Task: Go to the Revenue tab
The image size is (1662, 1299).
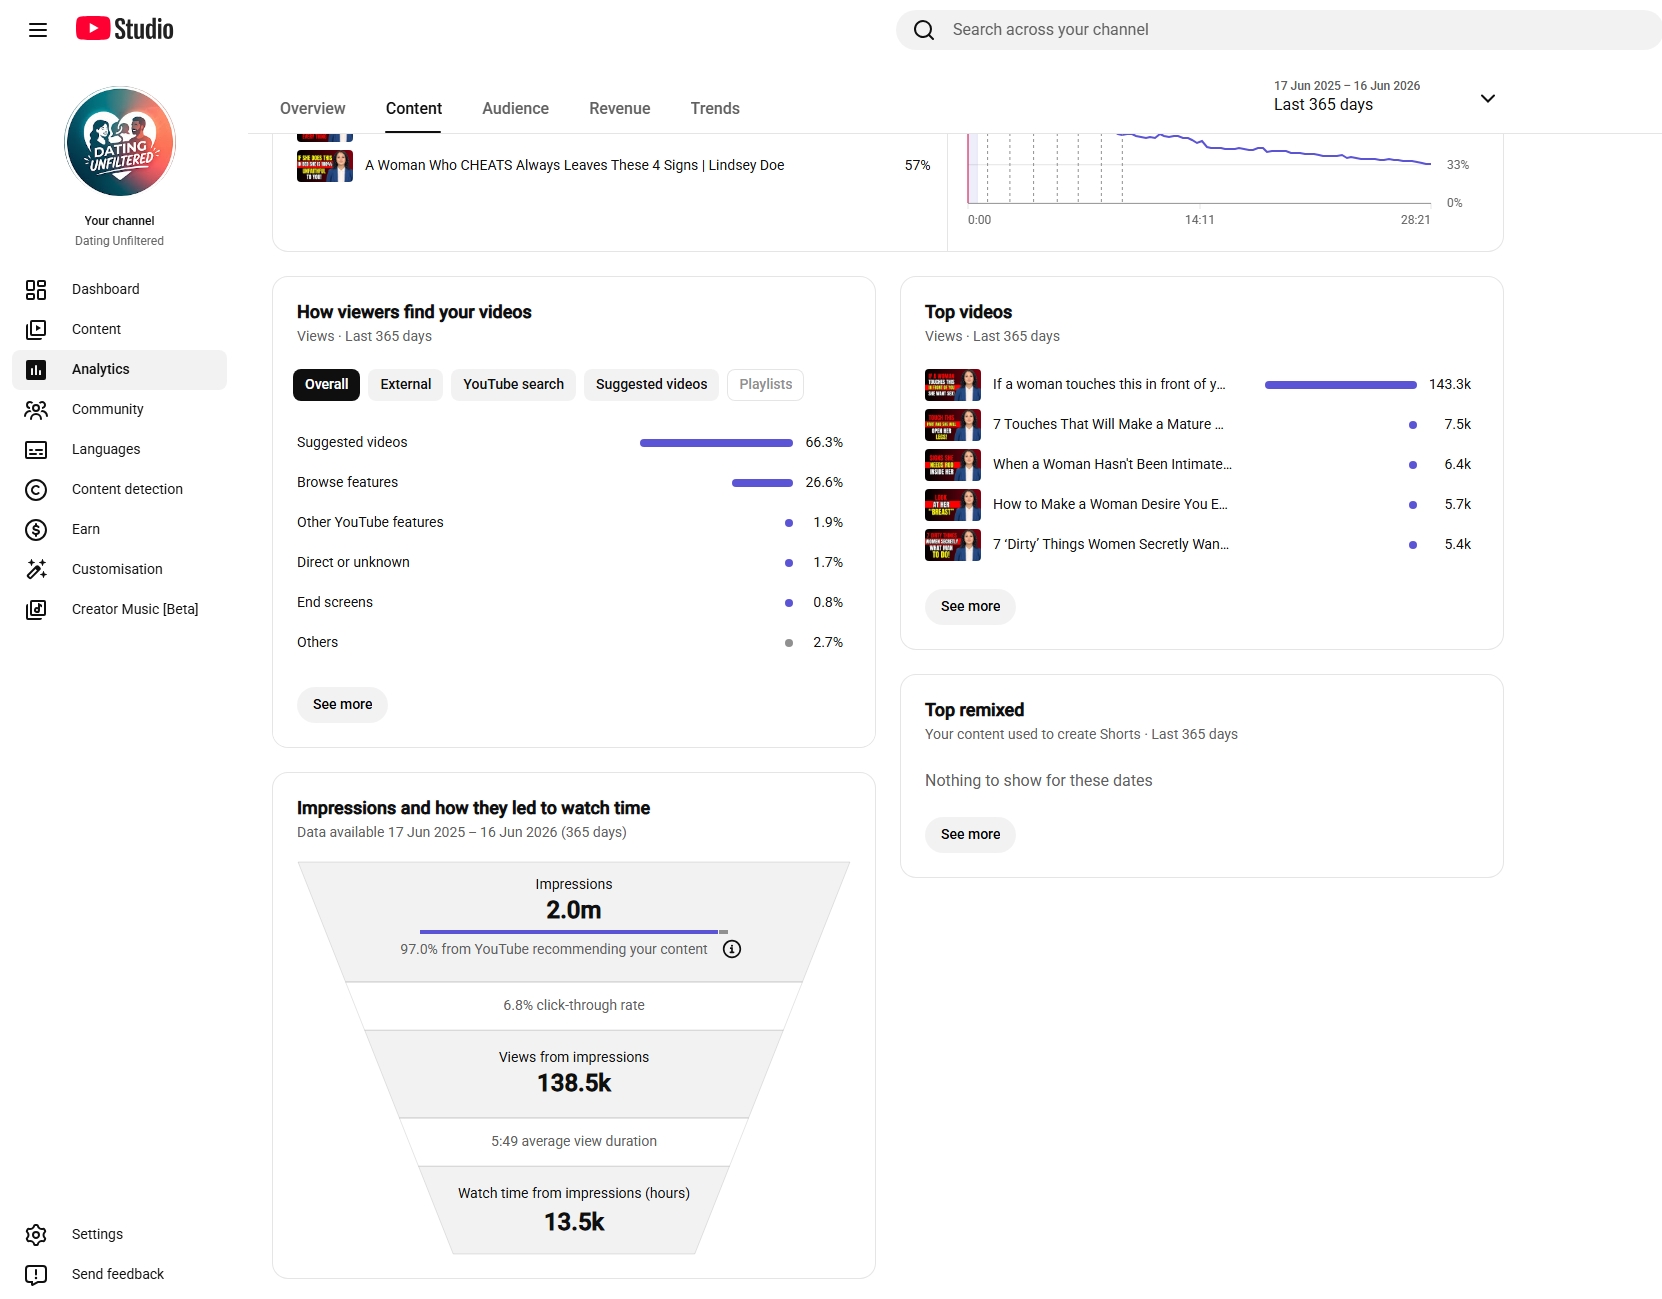Action: pyautogui.click(x=620, y=108)
